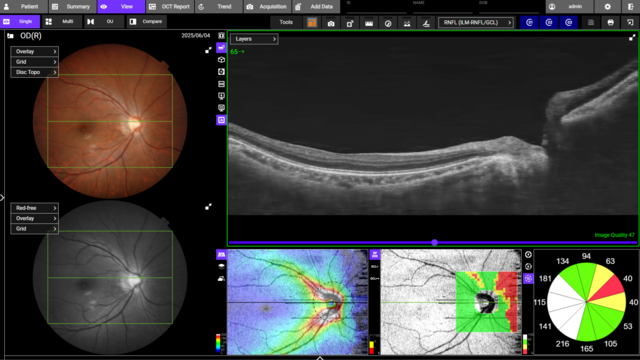Enlarge the color fundus image
640x360 pixels.
[208, 50]
